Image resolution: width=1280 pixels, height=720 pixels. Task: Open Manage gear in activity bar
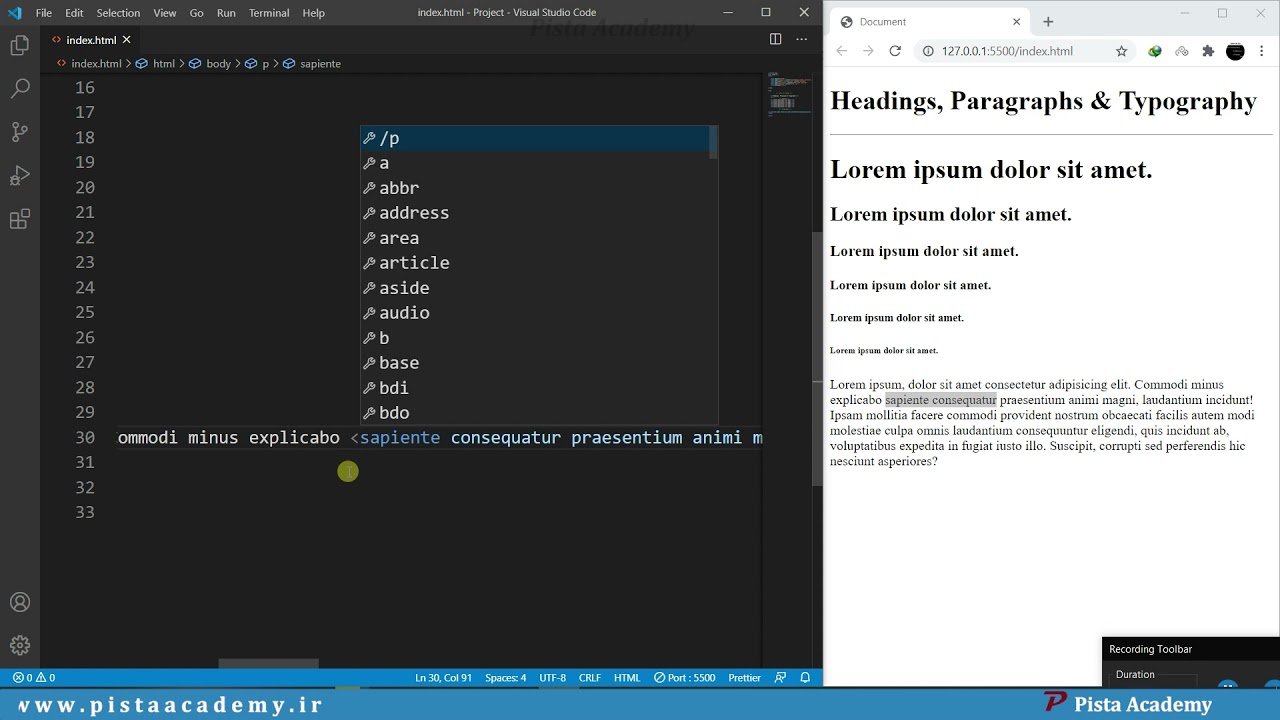[20, 646]
